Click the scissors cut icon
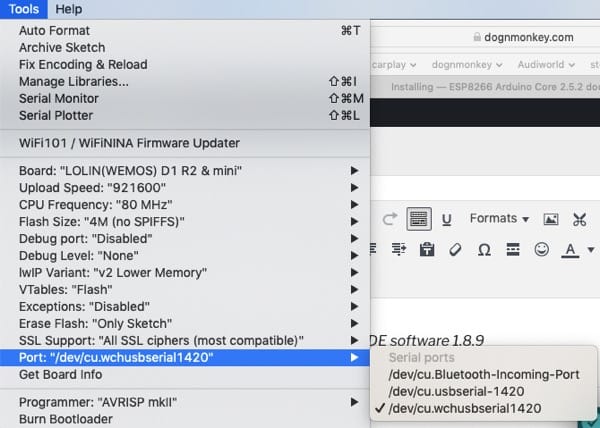This screenshot has width=600, height=428. [x=579, y=218]
